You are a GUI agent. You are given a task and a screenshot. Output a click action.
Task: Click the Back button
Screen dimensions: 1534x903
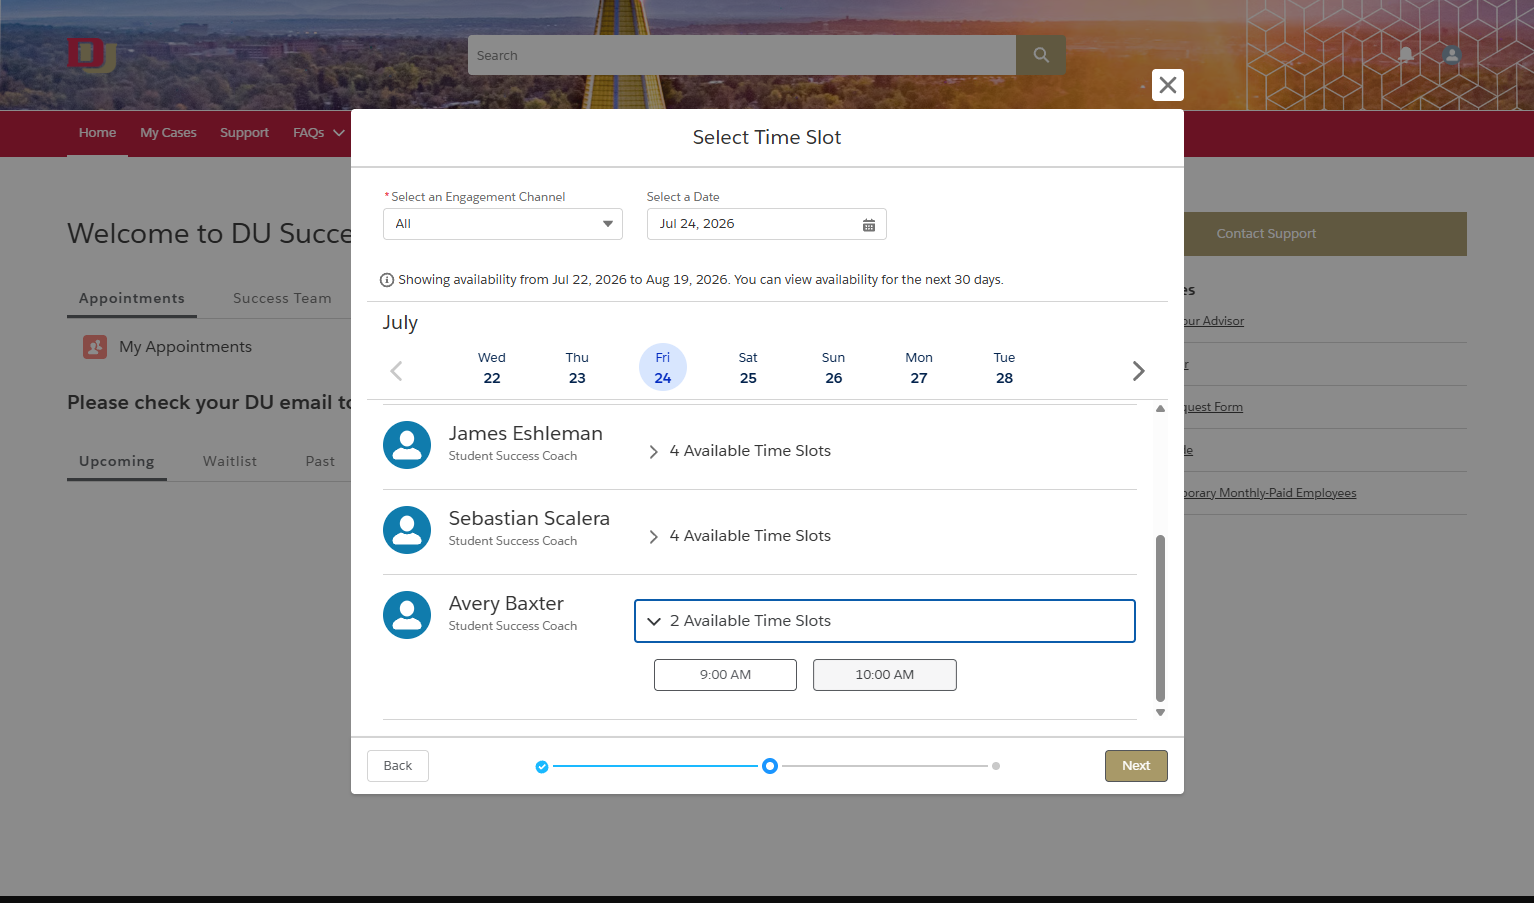pyautogui.click(x=398, y=766)
